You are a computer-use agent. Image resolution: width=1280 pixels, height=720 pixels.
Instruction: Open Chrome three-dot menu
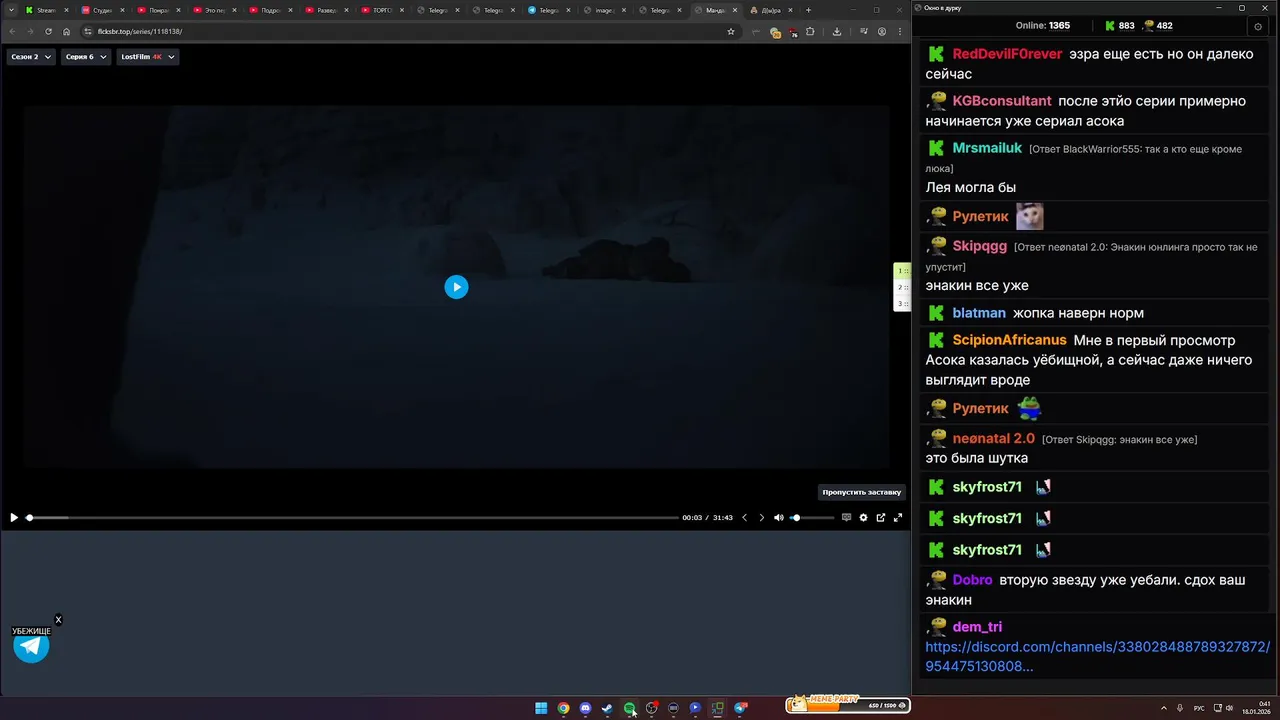coord(899,31)
